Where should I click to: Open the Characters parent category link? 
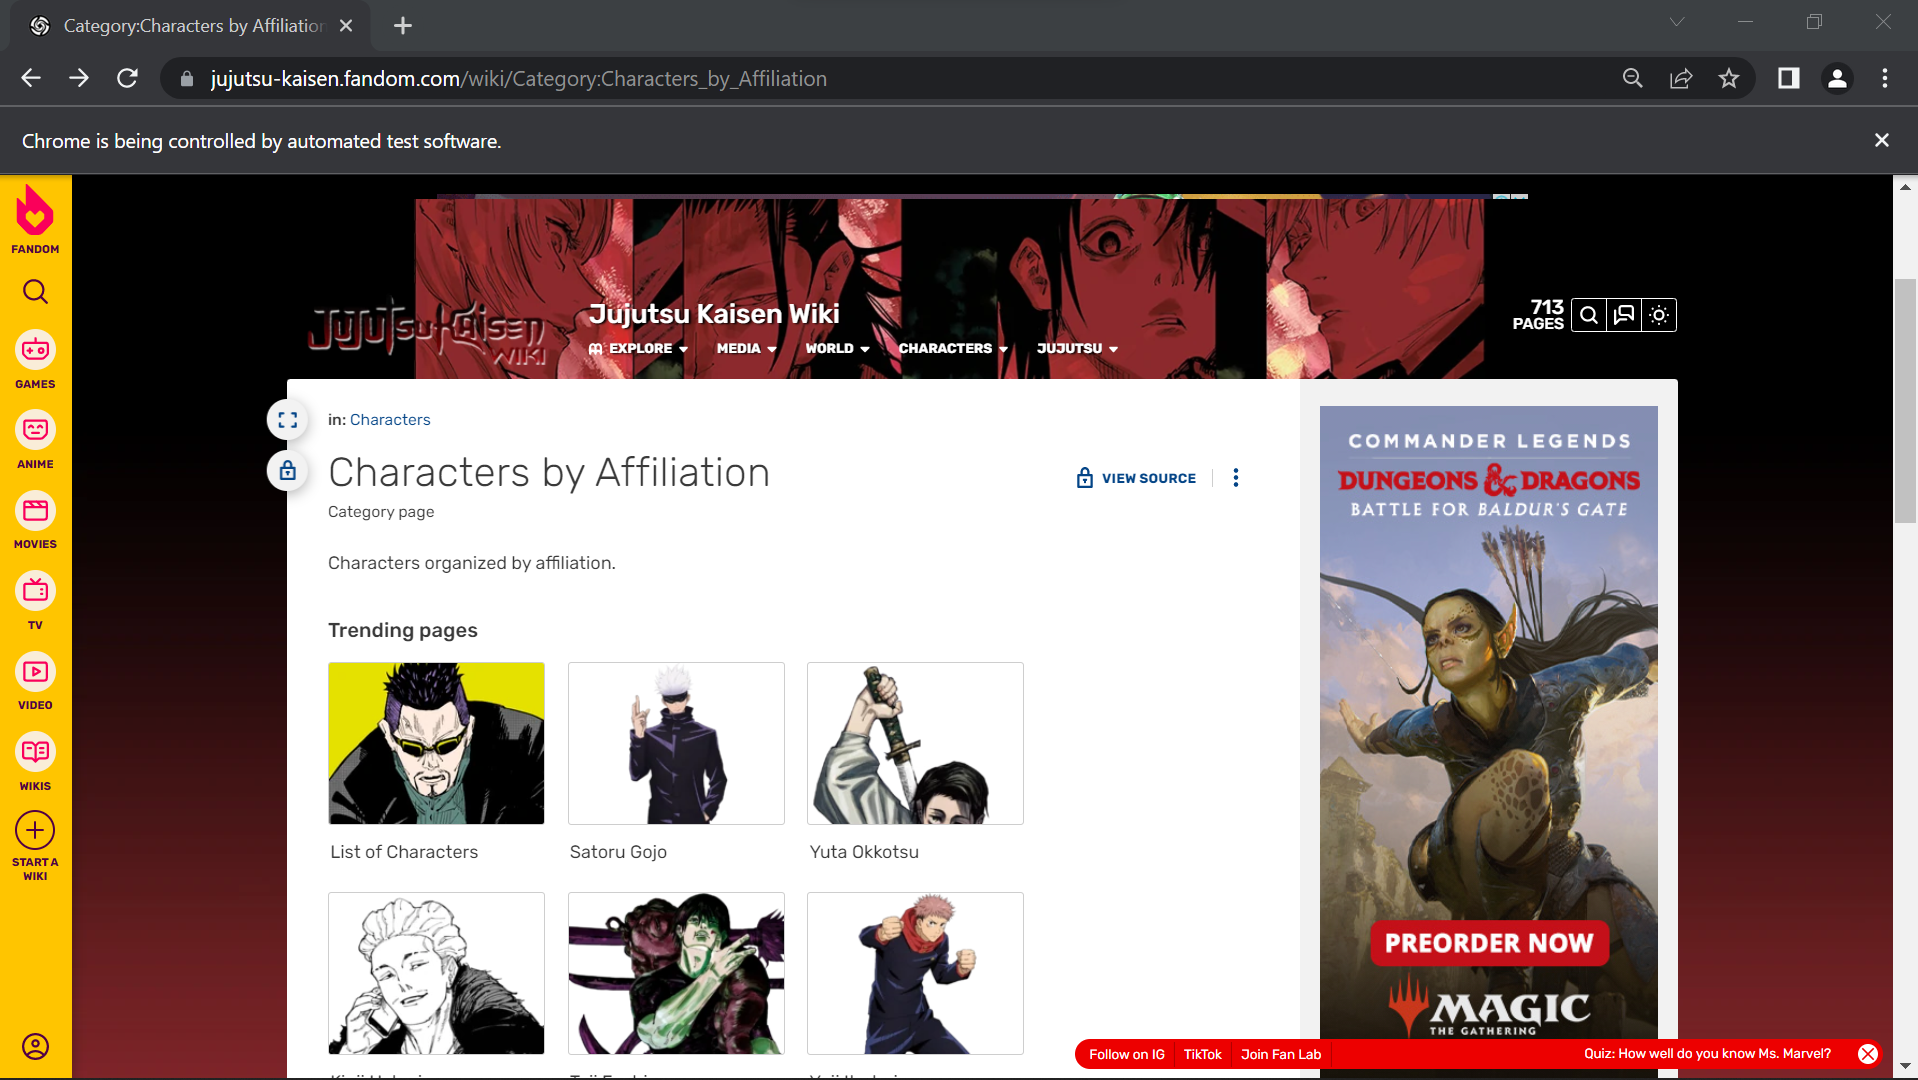390,420
